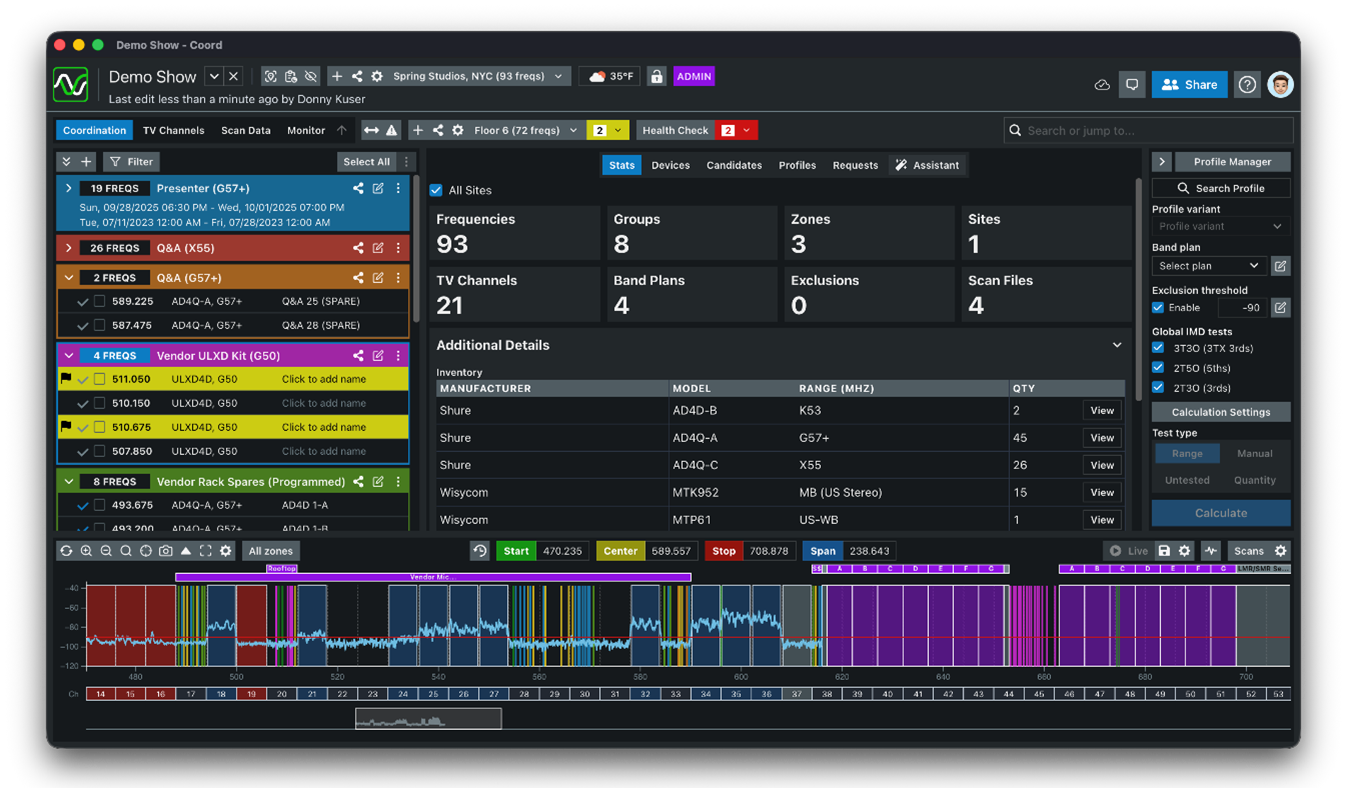Viewport: 1347px width, 788px height.
Task: Click the Search or jump to field
Action: point(1148,130)
